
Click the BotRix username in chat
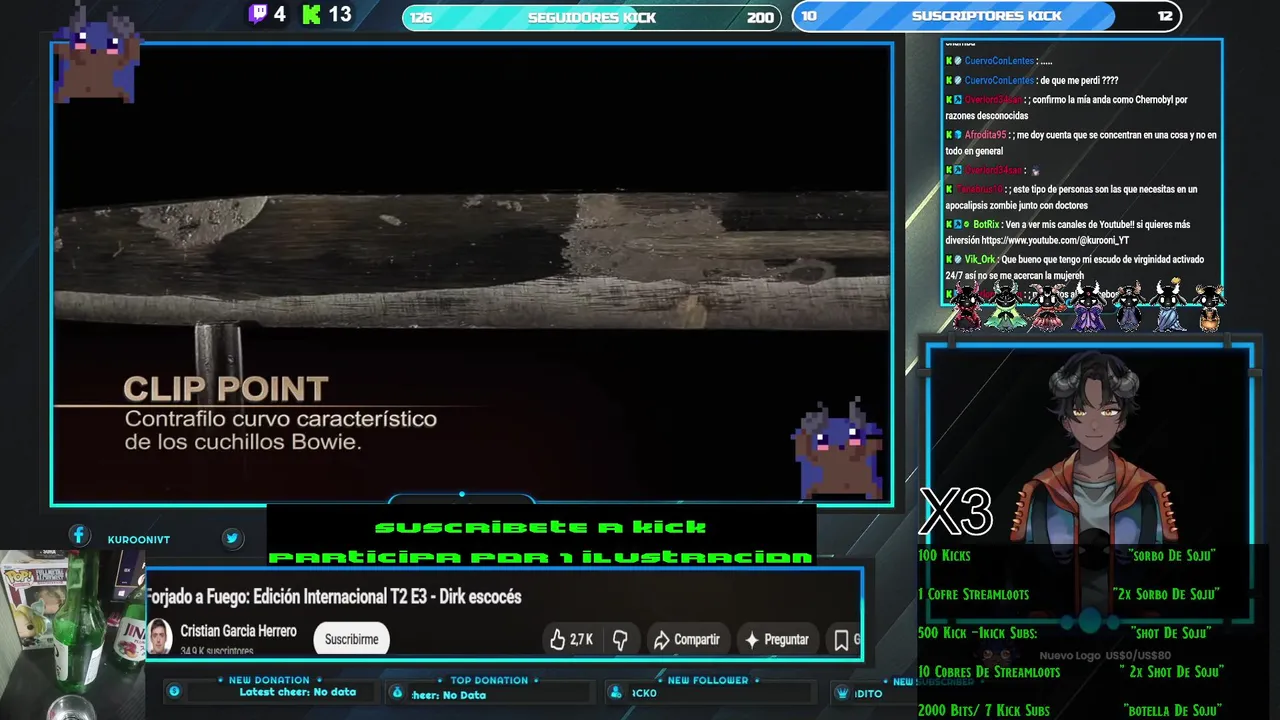[985, 224]
